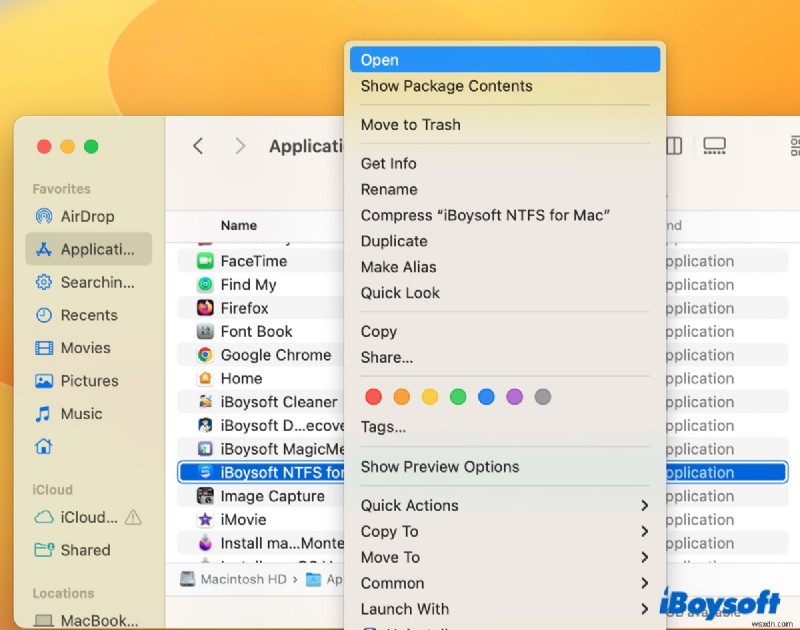Screen dimensions: 800x630
Task: Click the Image Capture app icon
Action: click(x=205, y=496)
